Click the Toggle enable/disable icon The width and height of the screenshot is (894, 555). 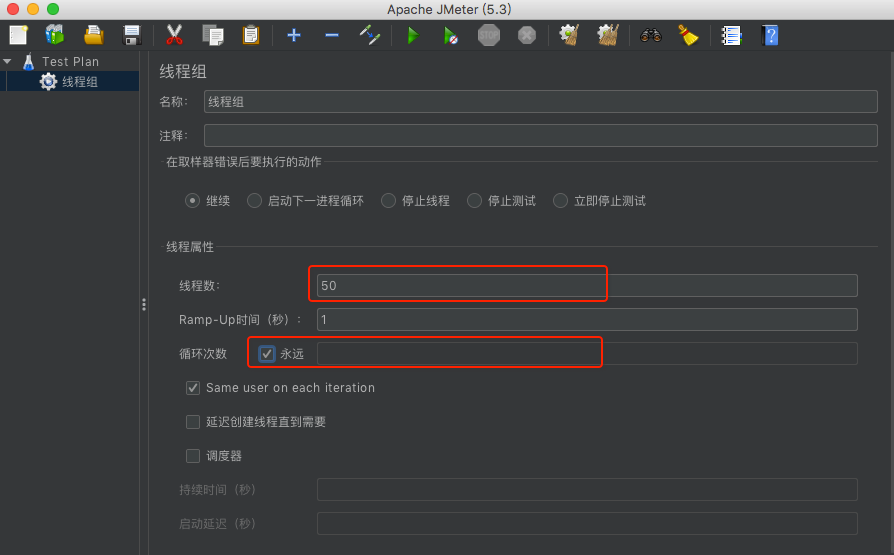click(x=369, y=35)
